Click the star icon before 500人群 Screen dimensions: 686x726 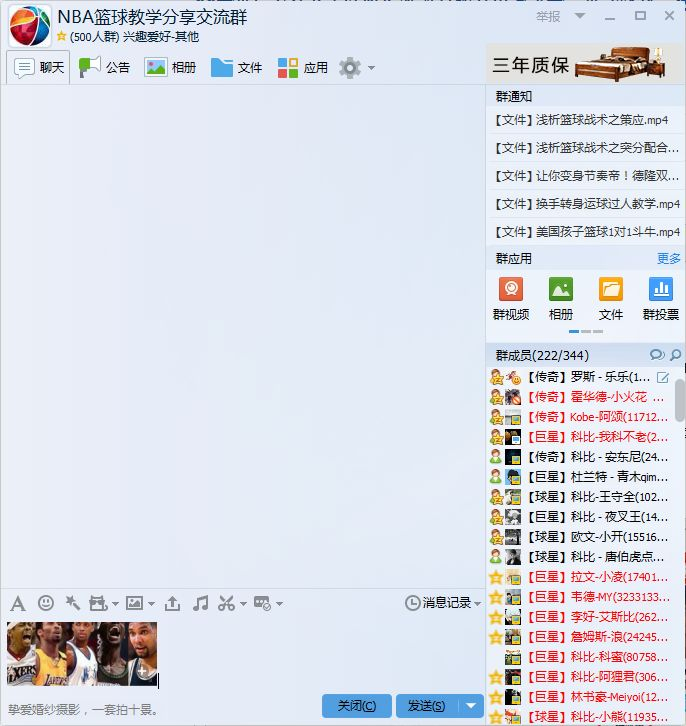click(61, 36)
